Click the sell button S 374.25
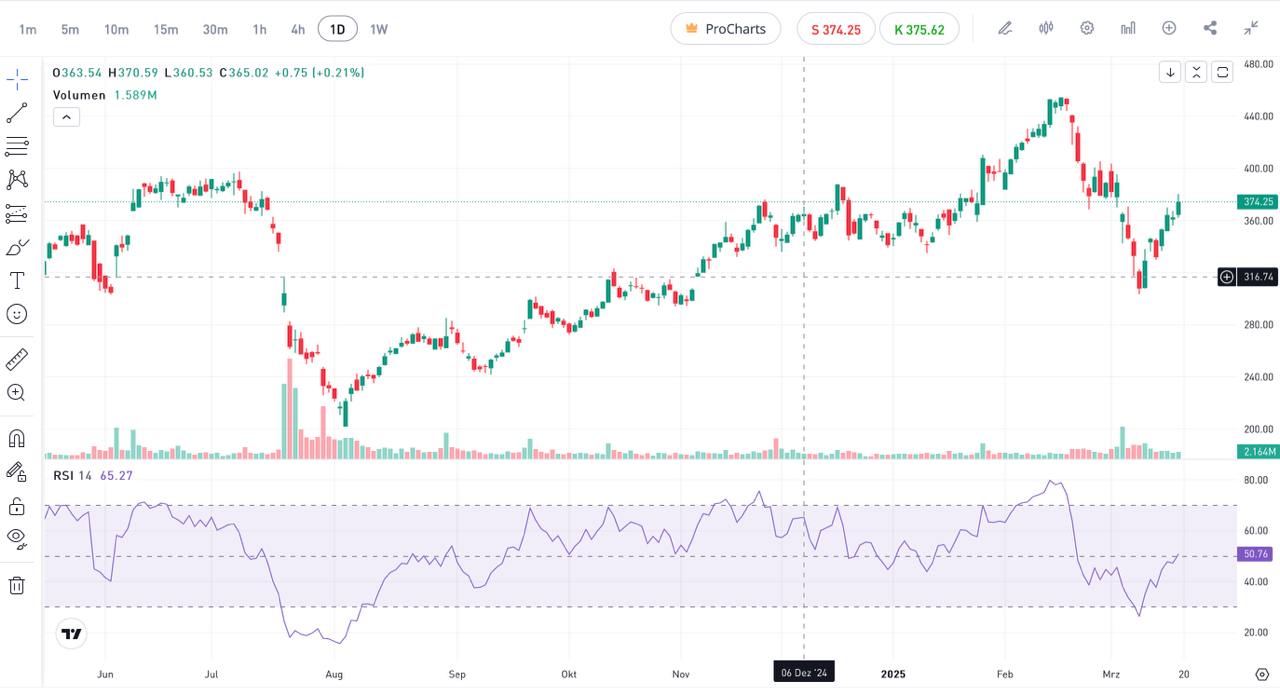Screen dimensions: 1280x695 point(835,29)
